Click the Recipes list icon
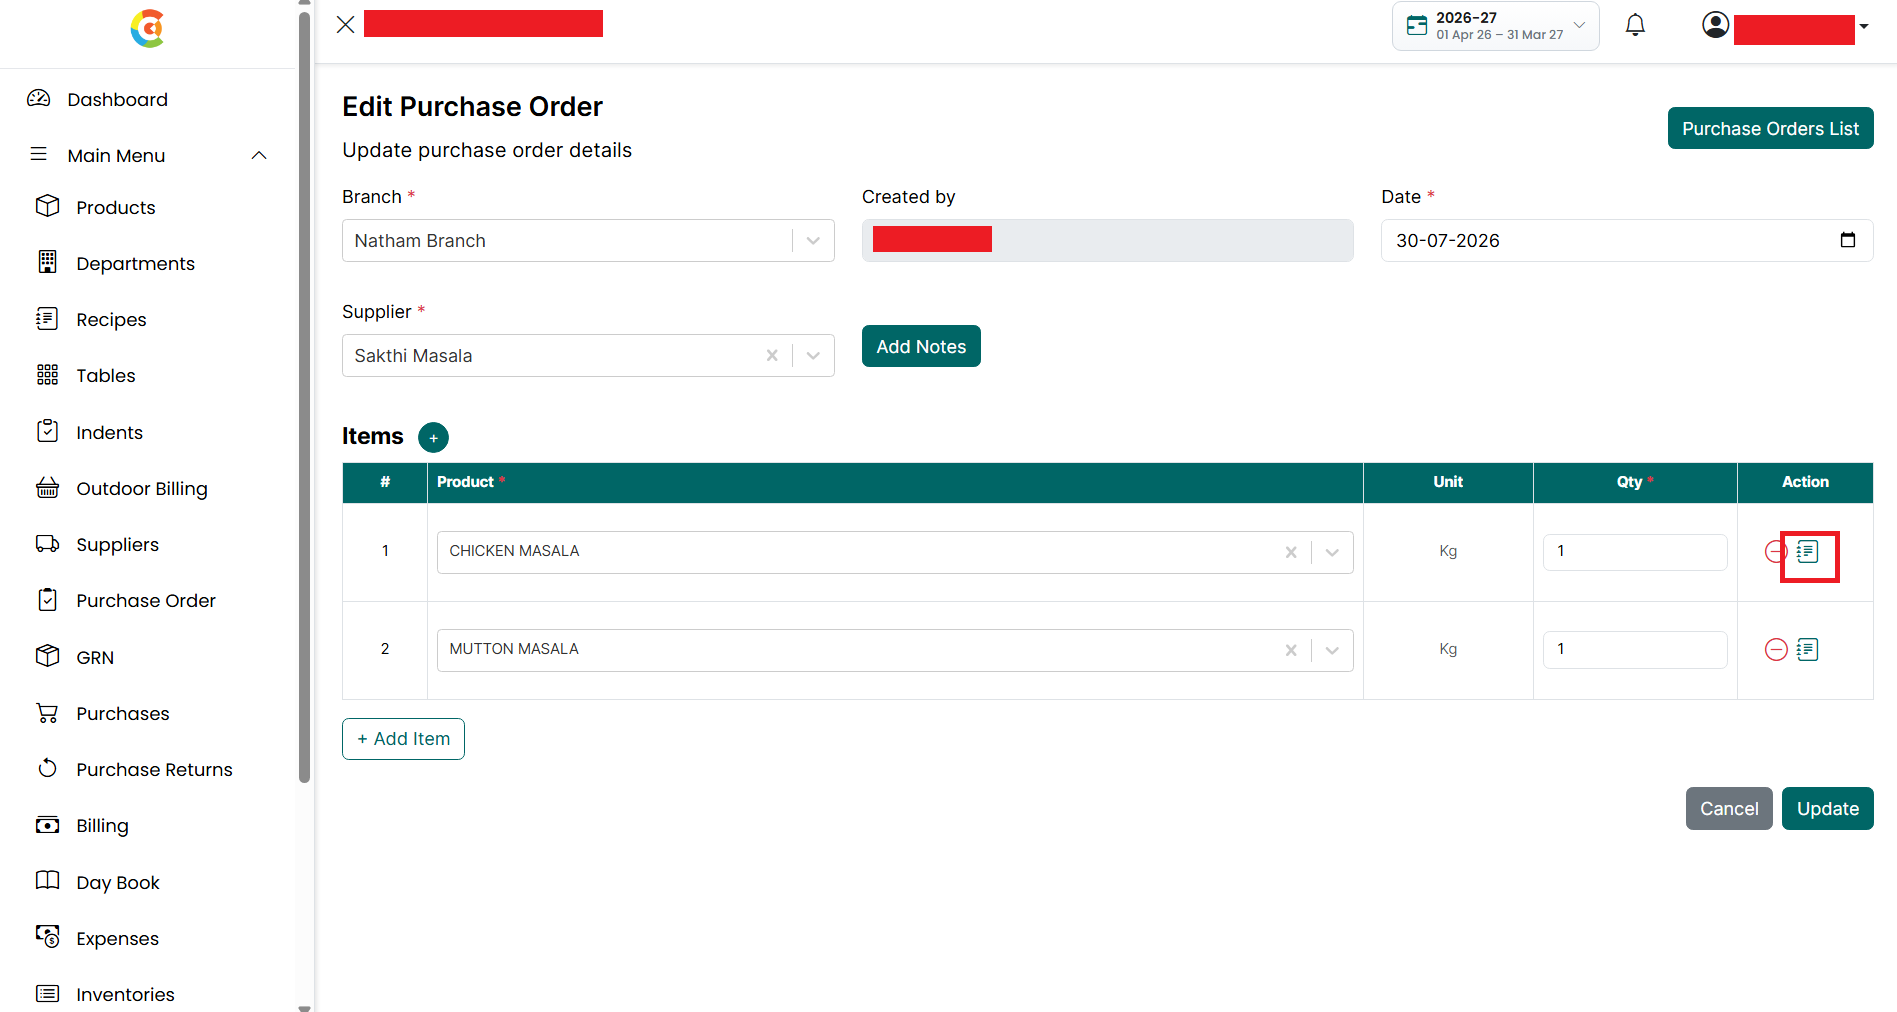The image size is (1897, 1012). pos(47,318)
